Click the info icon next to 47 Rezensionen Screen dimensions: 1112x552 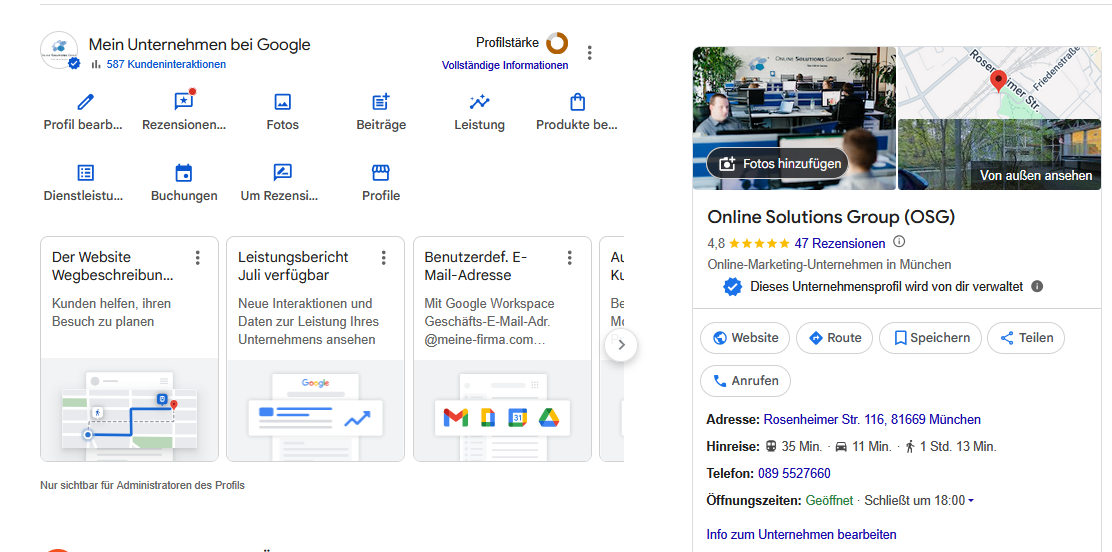click(x=899, y=242)
